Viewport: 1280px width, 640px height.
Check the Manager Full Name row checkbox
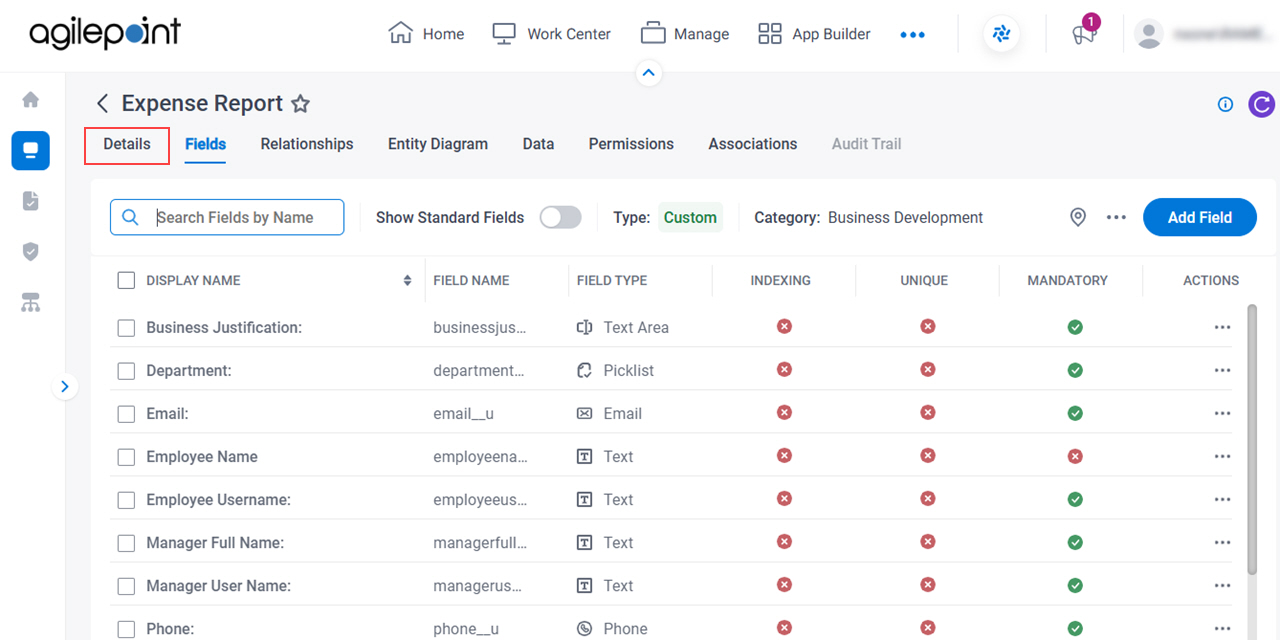[x=126, y=542]
